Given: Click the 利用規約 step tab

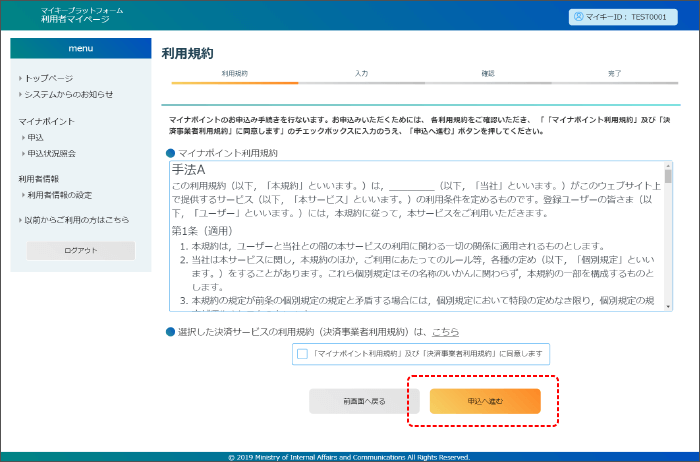Looking at the screenshot, I should (235, 75).
